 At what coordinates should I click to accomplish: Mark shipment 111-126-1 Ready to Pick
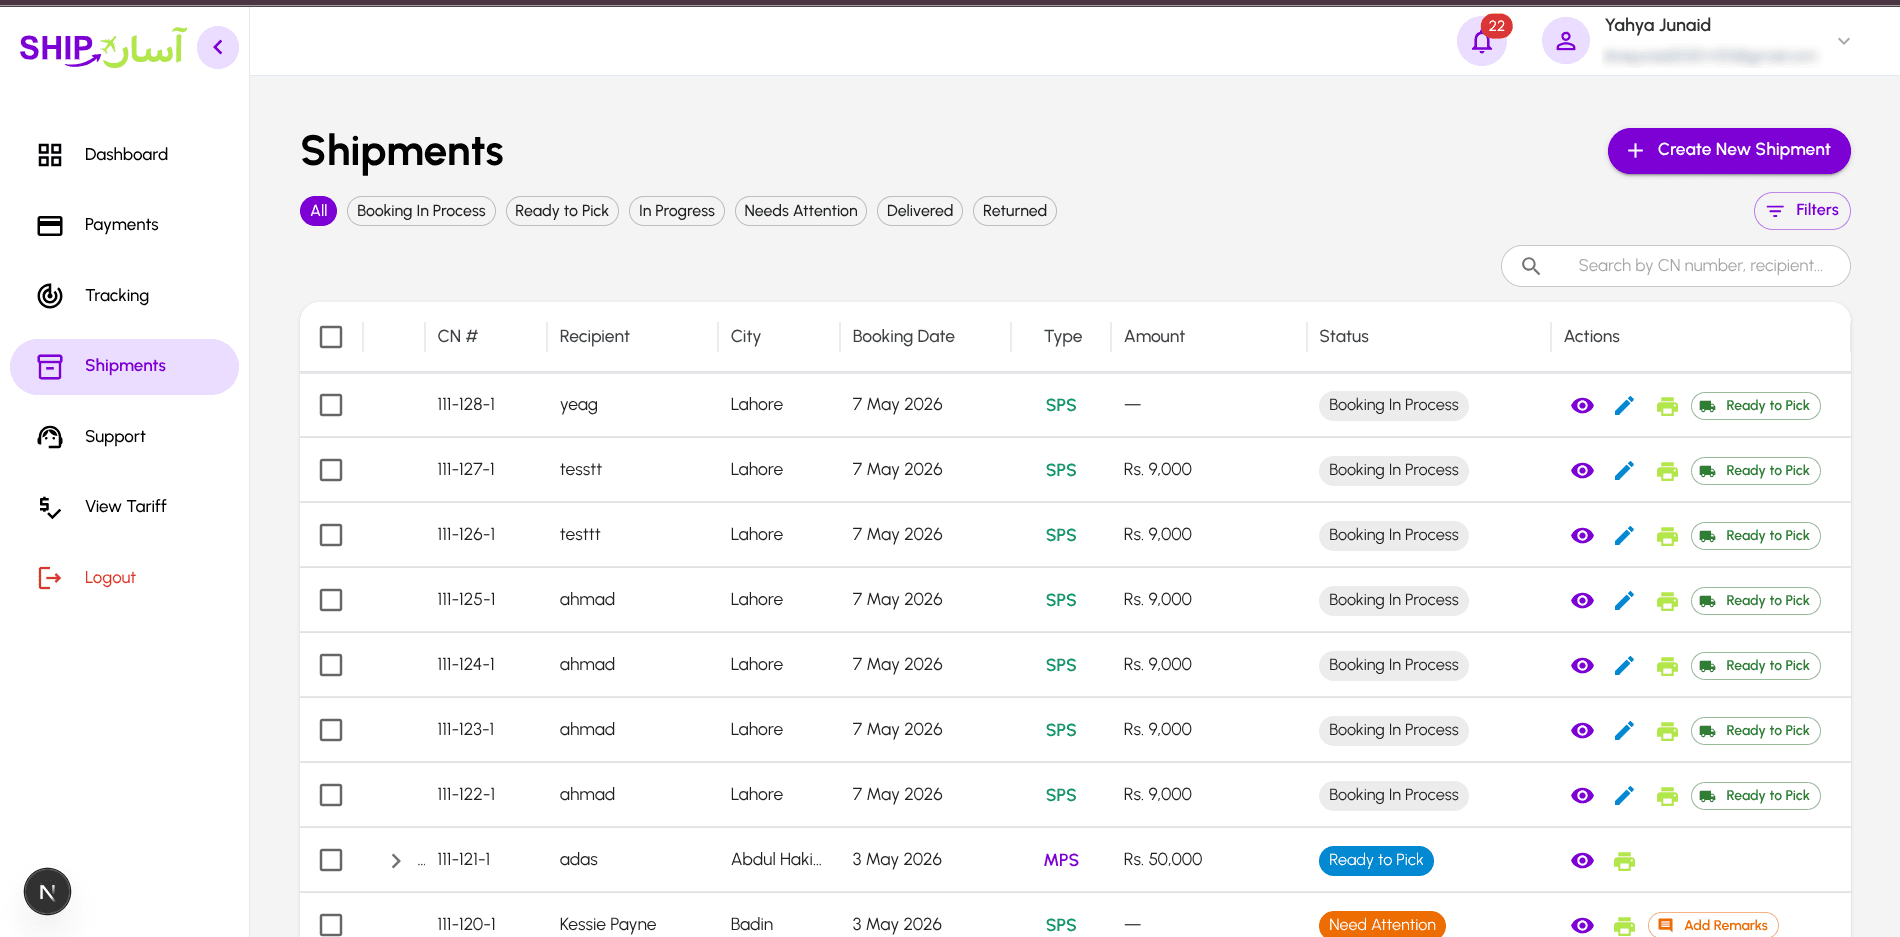(x=1756, y=536)
